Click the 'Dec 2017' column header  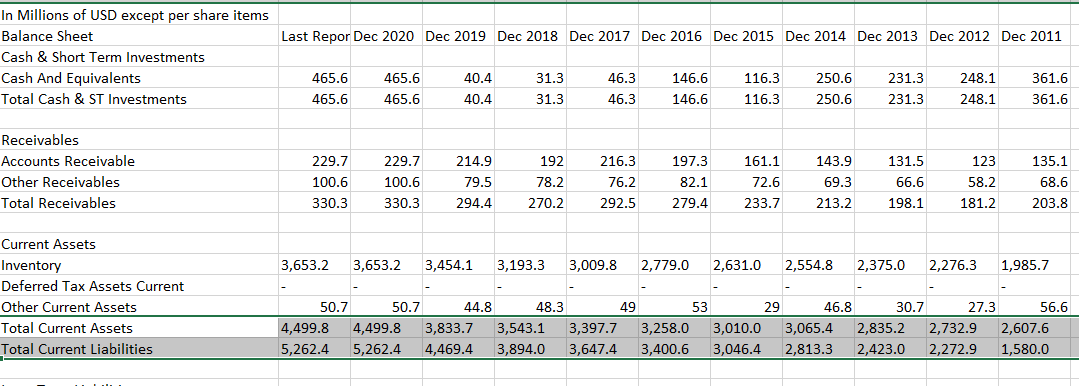(602, 36)
